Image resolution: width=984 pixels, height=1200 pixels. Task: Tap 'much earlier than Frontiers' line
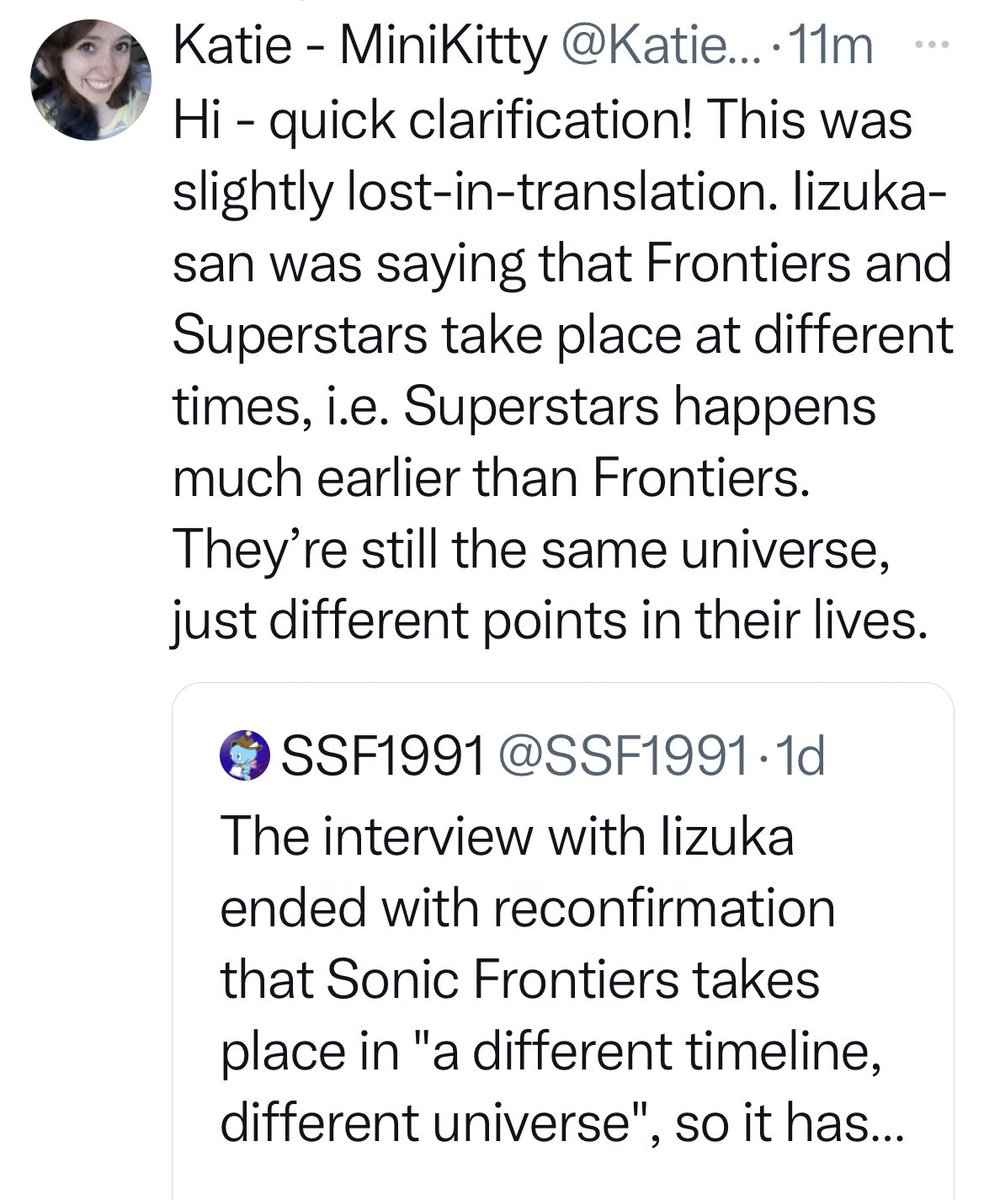pos(488,484)
